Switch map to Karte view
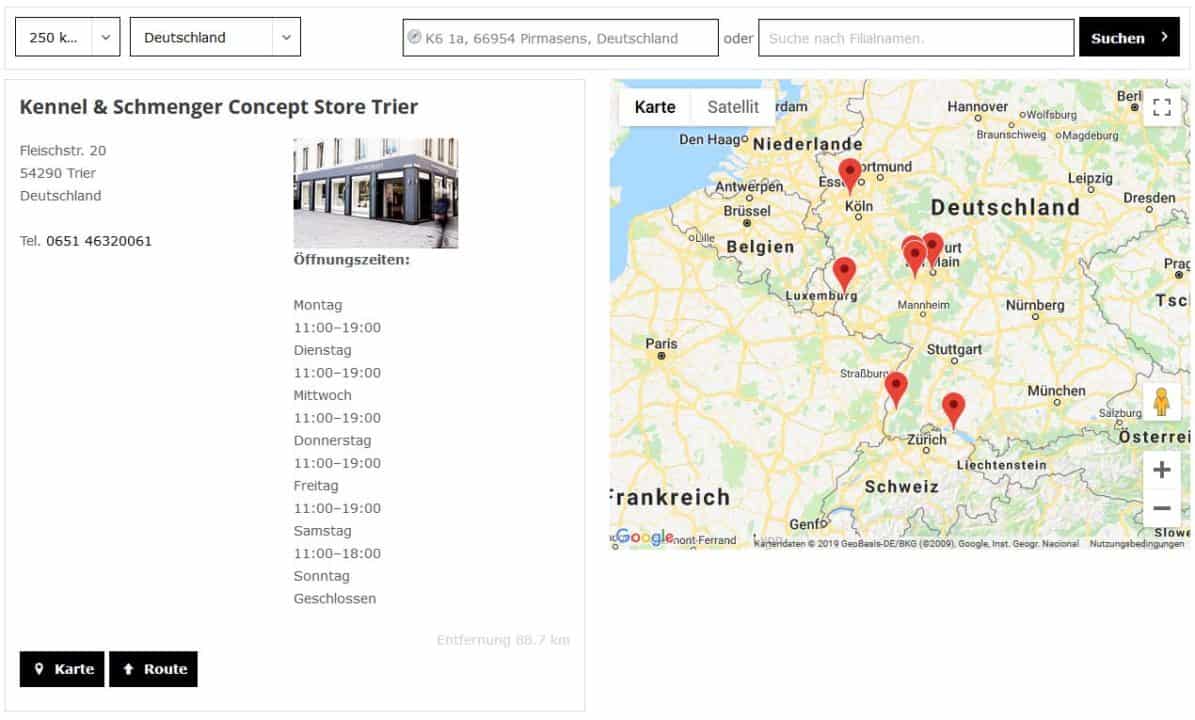This screenshot has width=1195, height=720. 655,107
